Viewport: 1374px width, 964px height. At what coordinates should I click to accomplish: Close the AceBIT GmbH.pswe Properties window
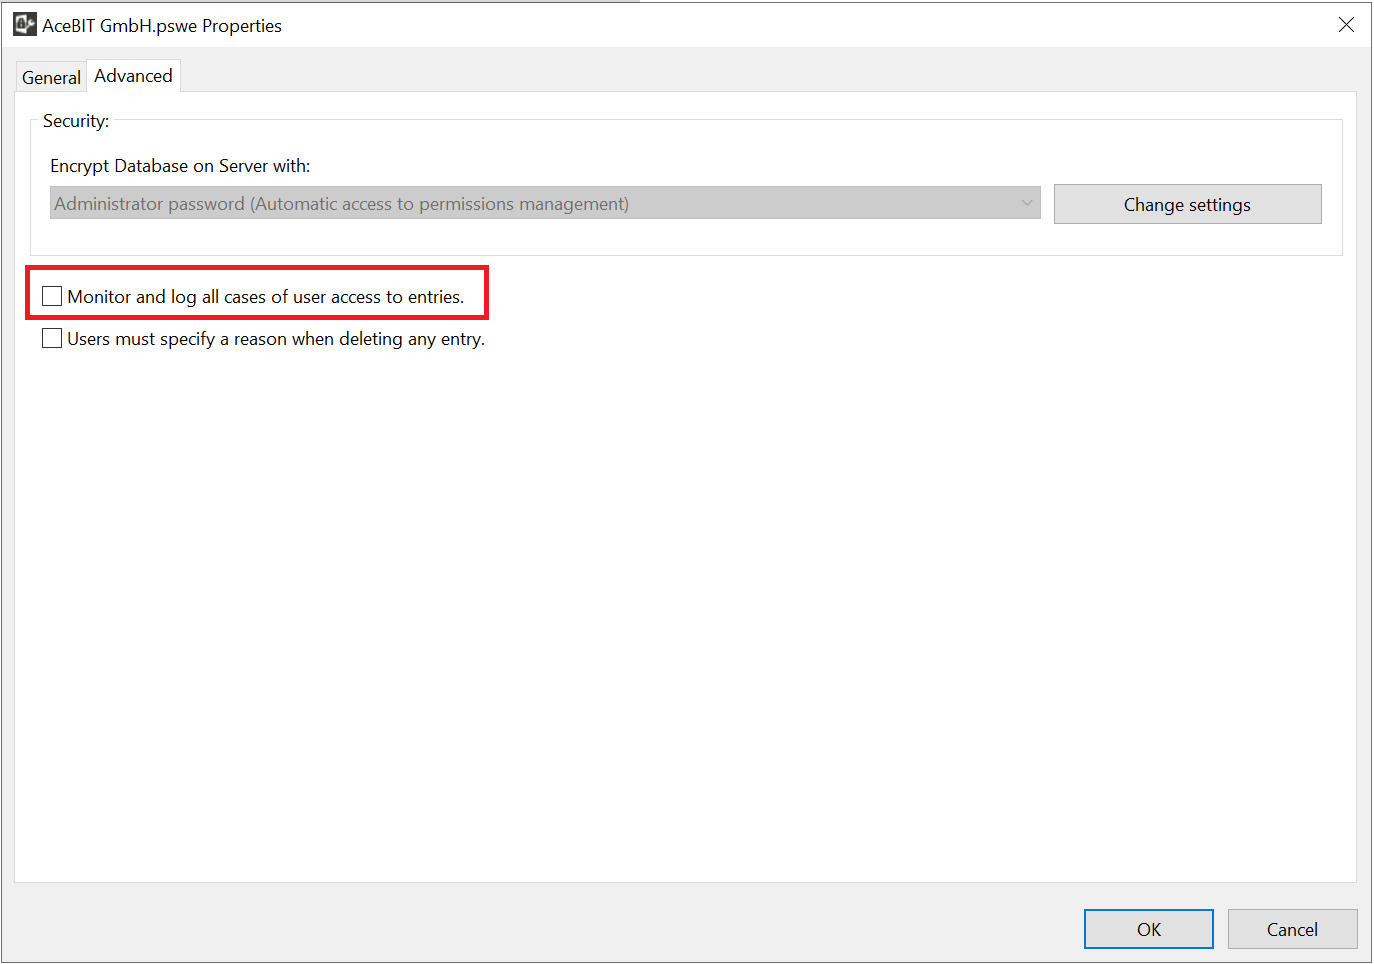[1346, 25]
